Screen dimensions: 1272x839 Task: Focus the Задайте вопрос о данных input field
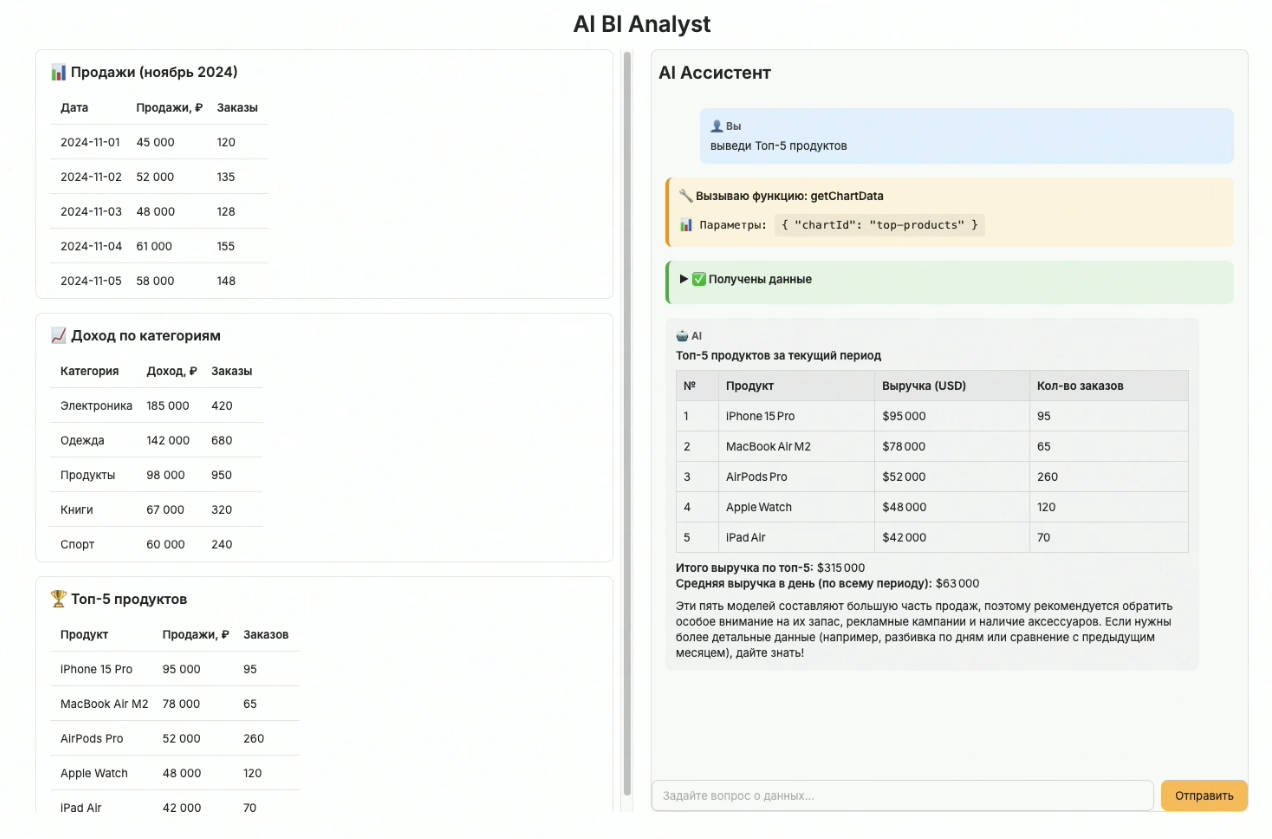902,796
